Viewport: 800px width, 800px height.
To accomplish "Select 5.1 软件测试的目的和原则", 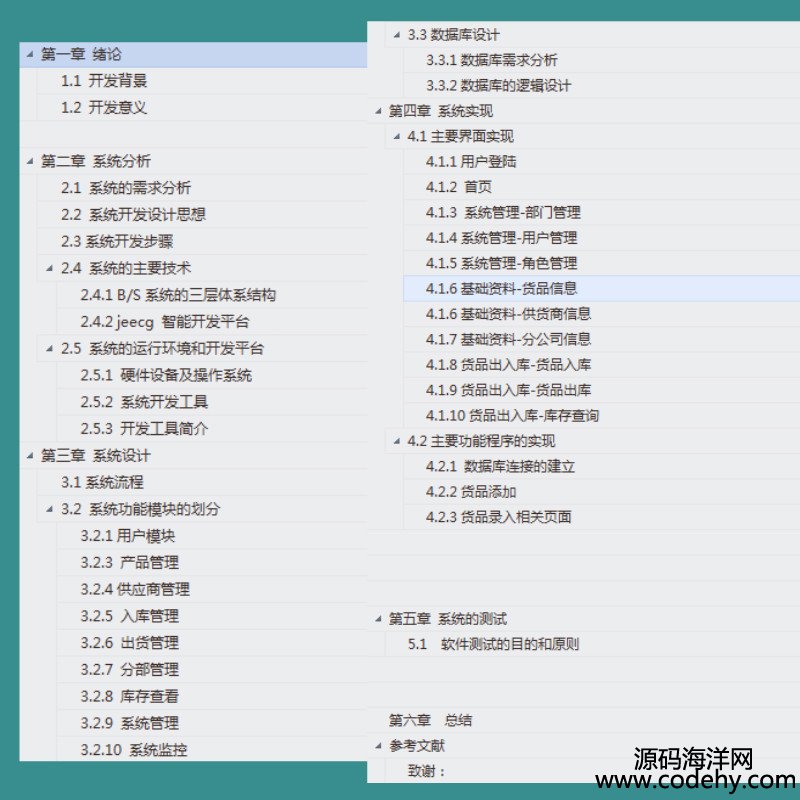I will [x=493, y=645].
